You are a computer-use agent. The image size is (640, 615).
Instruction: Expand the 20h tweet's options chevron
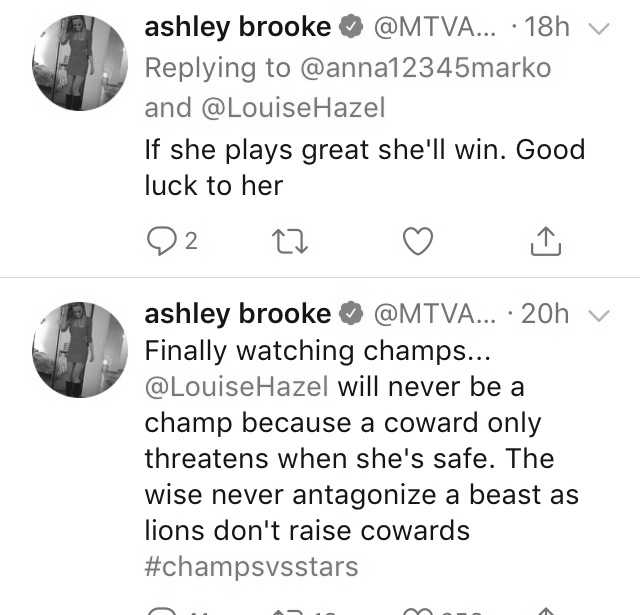599,315
